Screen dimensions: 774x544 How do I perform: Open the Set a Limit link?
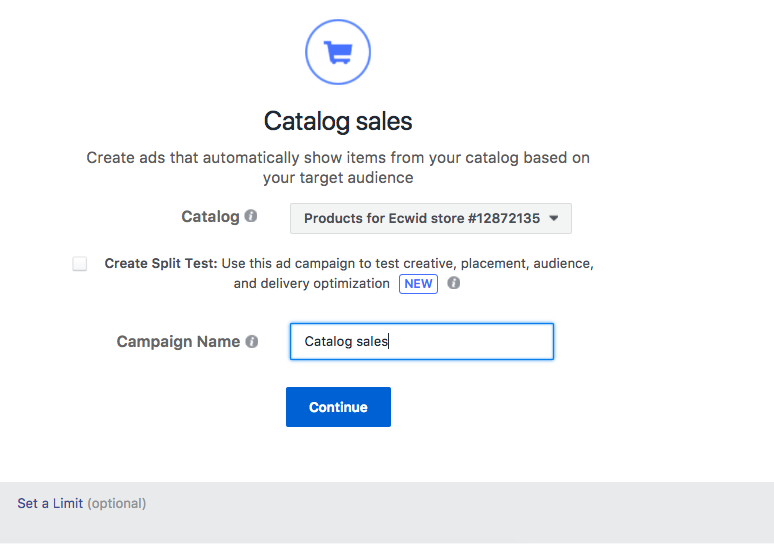coord(50,503)
